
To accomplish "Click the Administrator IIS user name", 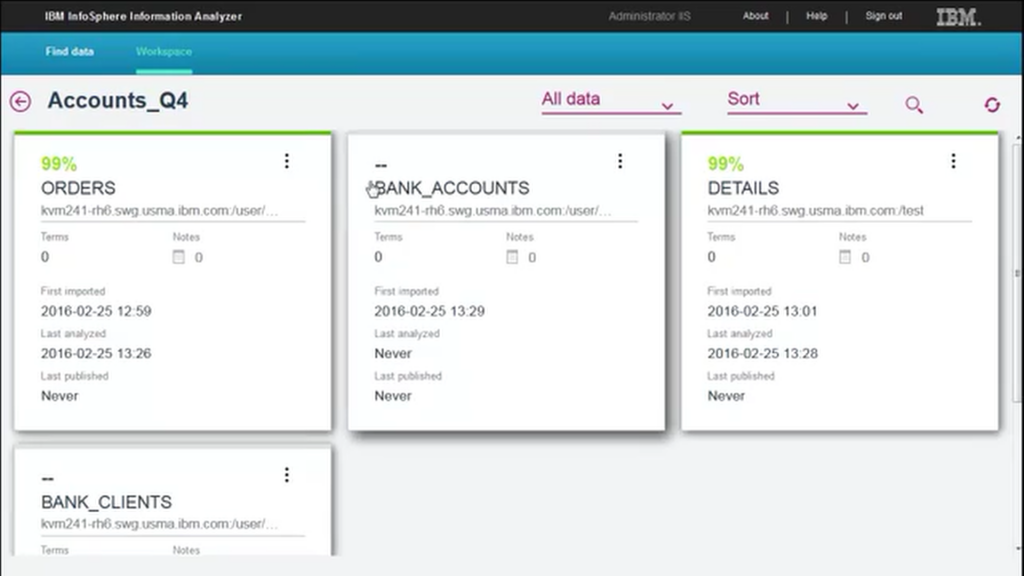I will coord(649,16).
